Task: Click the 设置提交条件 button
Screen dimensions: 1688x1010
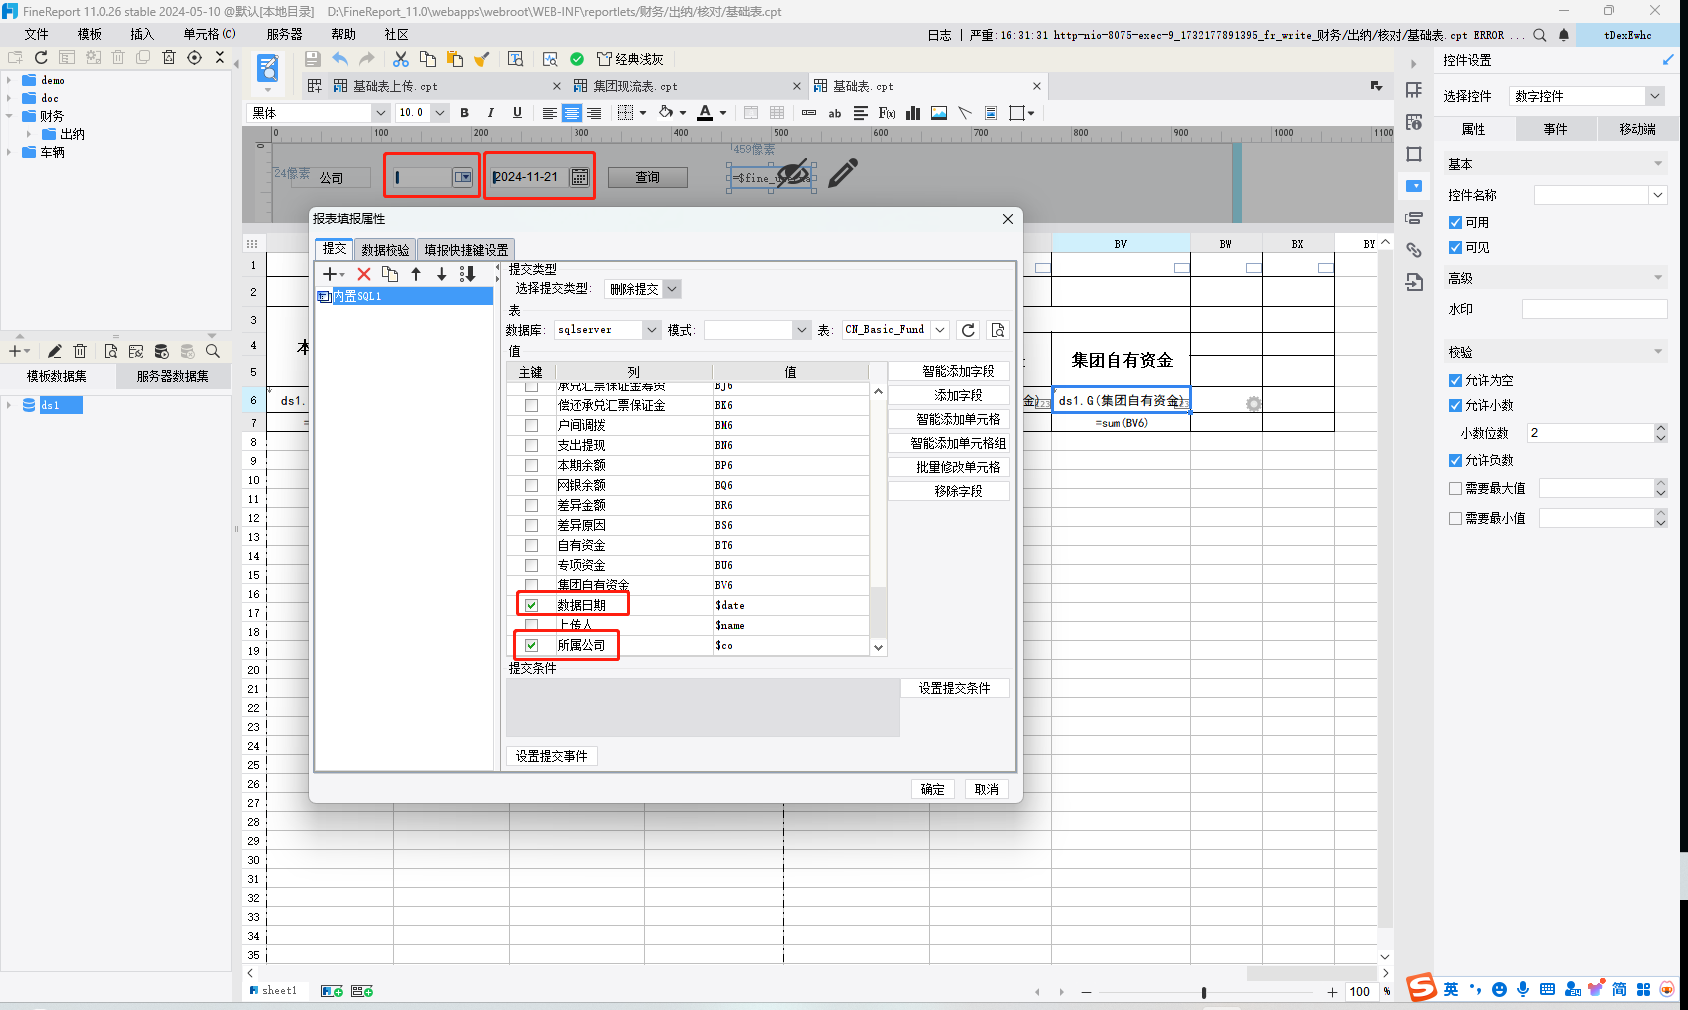Action: [954, 688]
